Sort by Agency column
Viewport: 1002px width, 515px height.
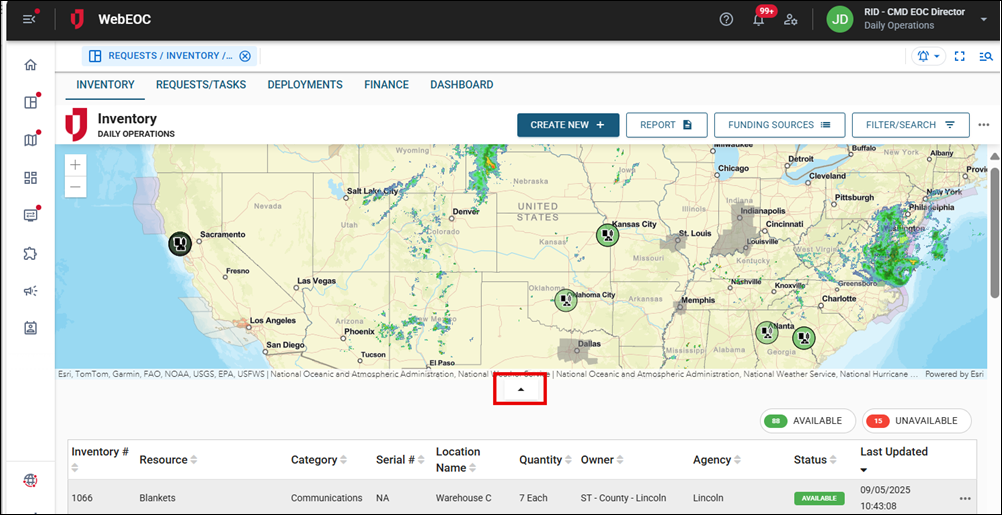[x=717, y=460]
